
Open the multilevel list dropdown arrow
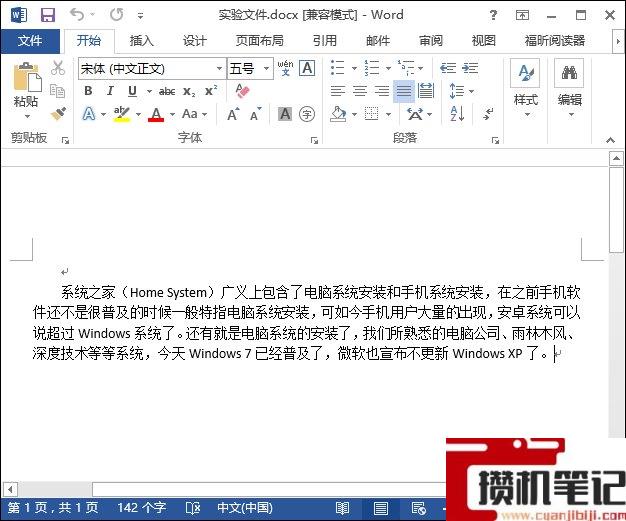pyautogui.click(x=421, y=68)
